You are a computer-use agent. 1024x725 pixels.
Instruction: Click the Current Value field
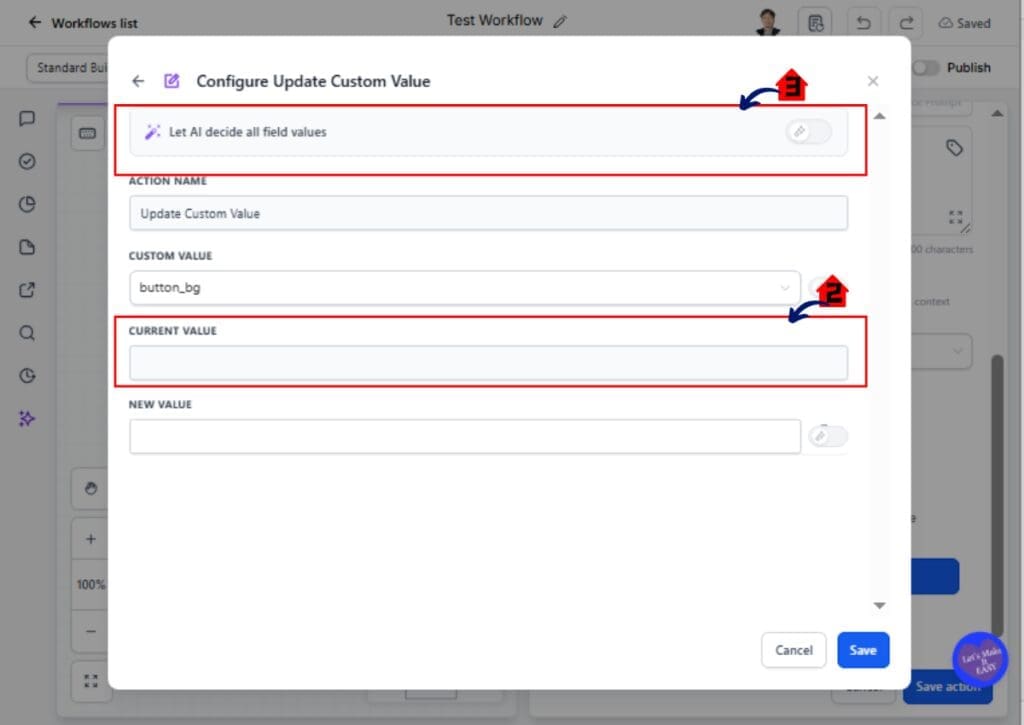tap(488, 362)
